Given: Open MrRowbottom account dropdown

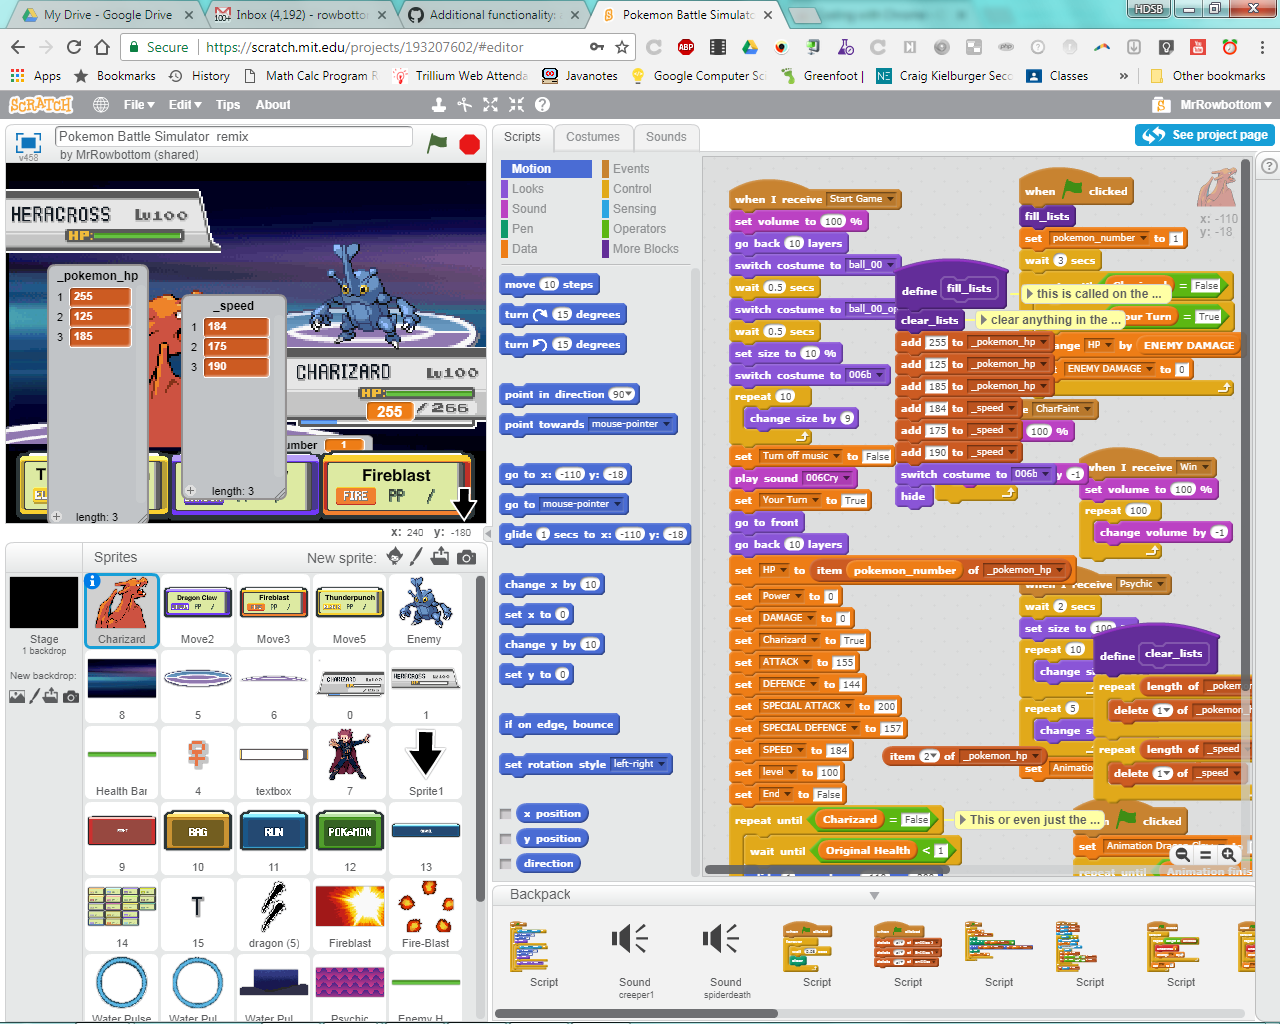Looking at the screenshot, I should (x=1226, y=104).
